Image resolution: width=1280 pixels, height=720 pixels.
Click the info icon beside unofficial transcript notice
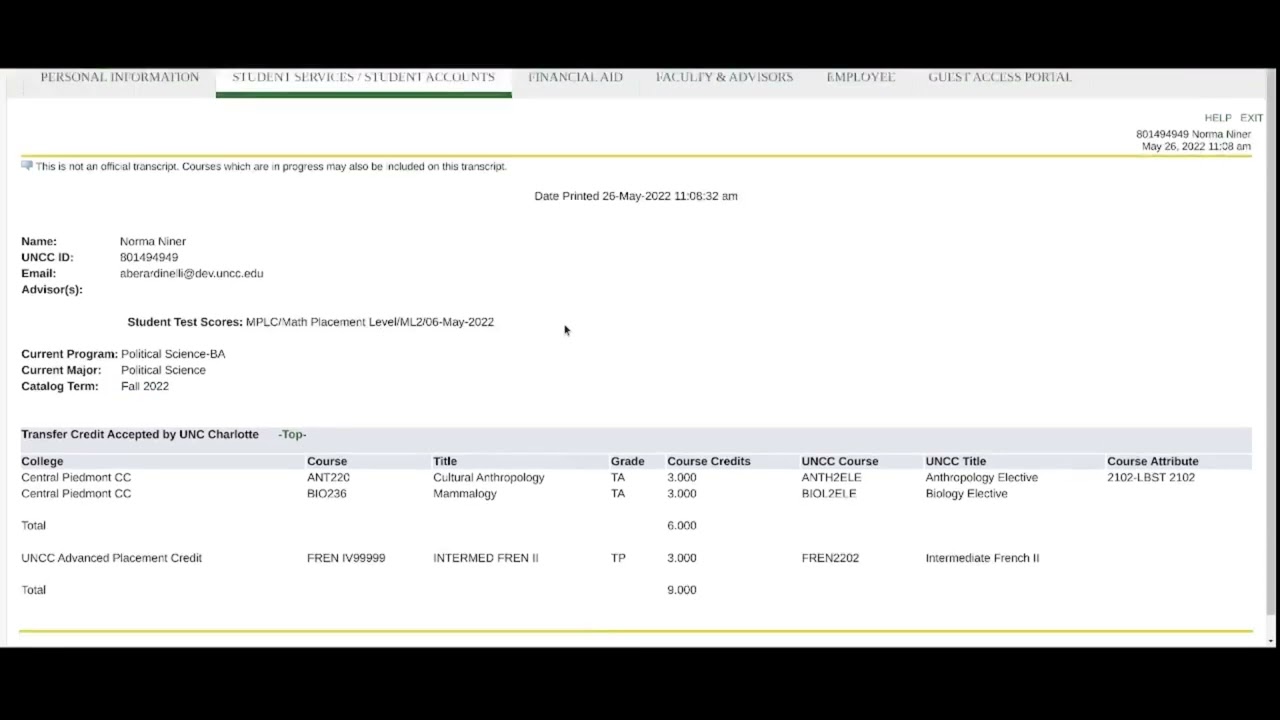[27, 166]
